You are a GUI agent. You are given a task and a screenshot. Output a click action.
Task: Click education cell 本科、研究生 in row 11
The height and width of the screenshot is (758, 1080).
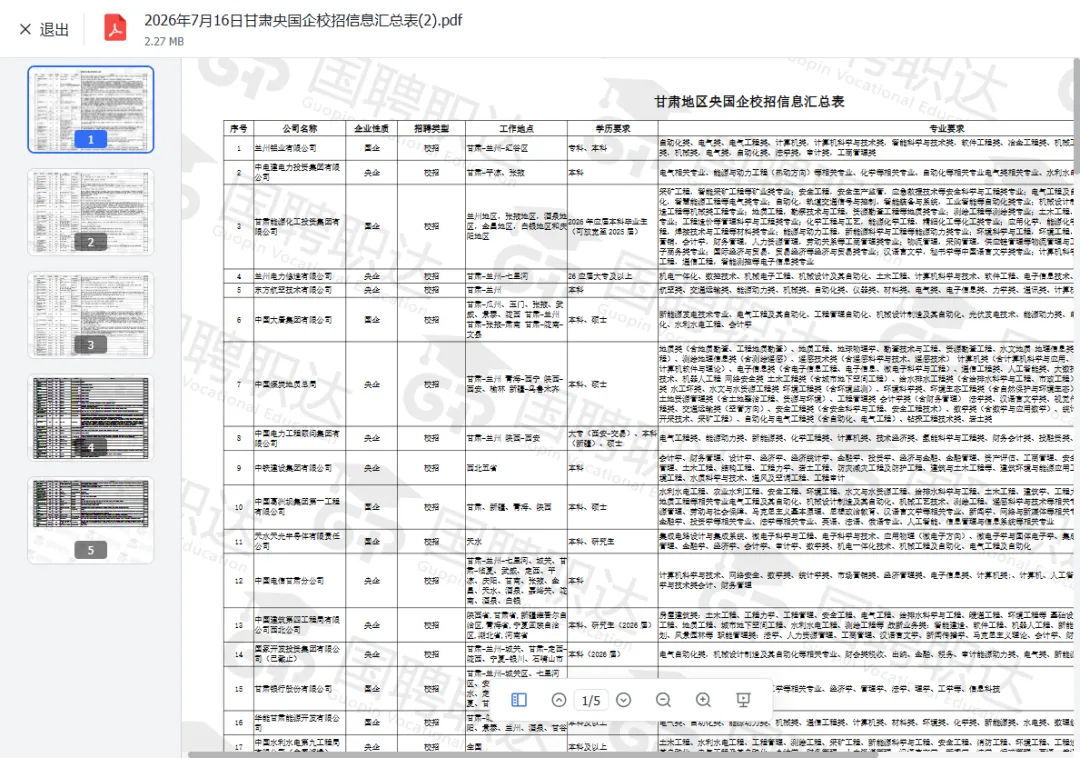coord(612,541)
